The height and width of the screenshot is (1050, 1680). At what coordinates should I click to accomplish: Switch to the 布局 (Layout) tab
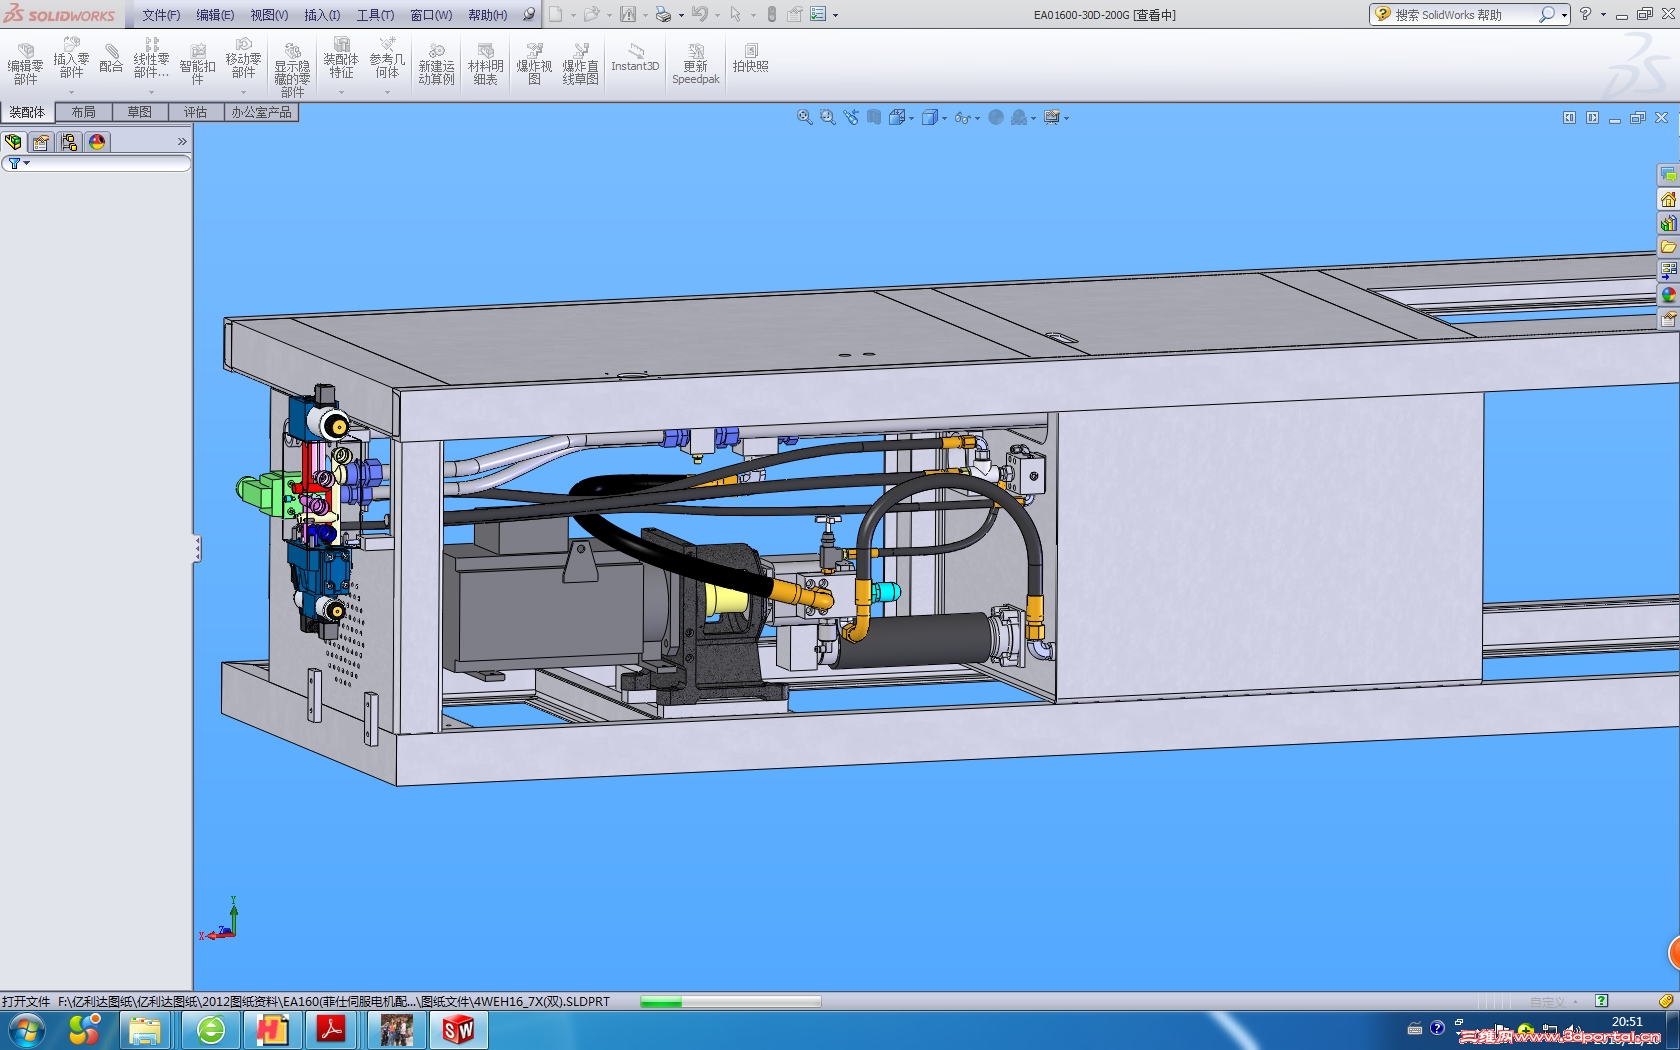[x=83, y=112]
